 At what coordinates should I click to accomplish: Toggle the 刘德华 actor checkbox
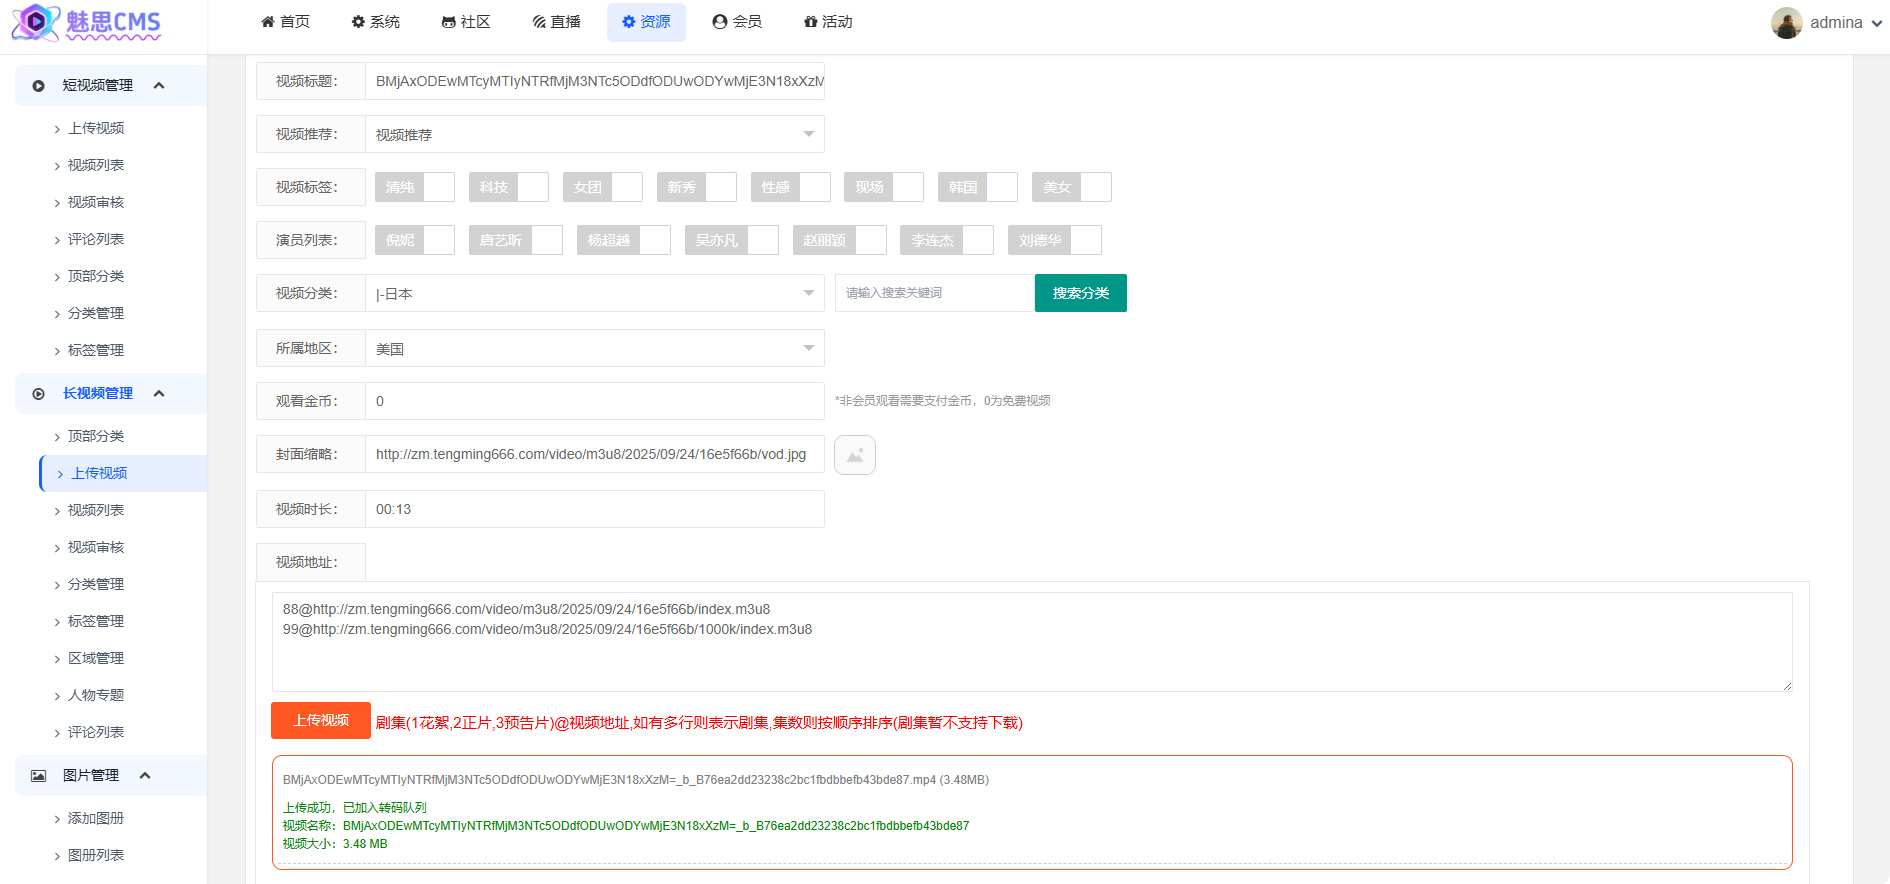tap(1055, 240)
